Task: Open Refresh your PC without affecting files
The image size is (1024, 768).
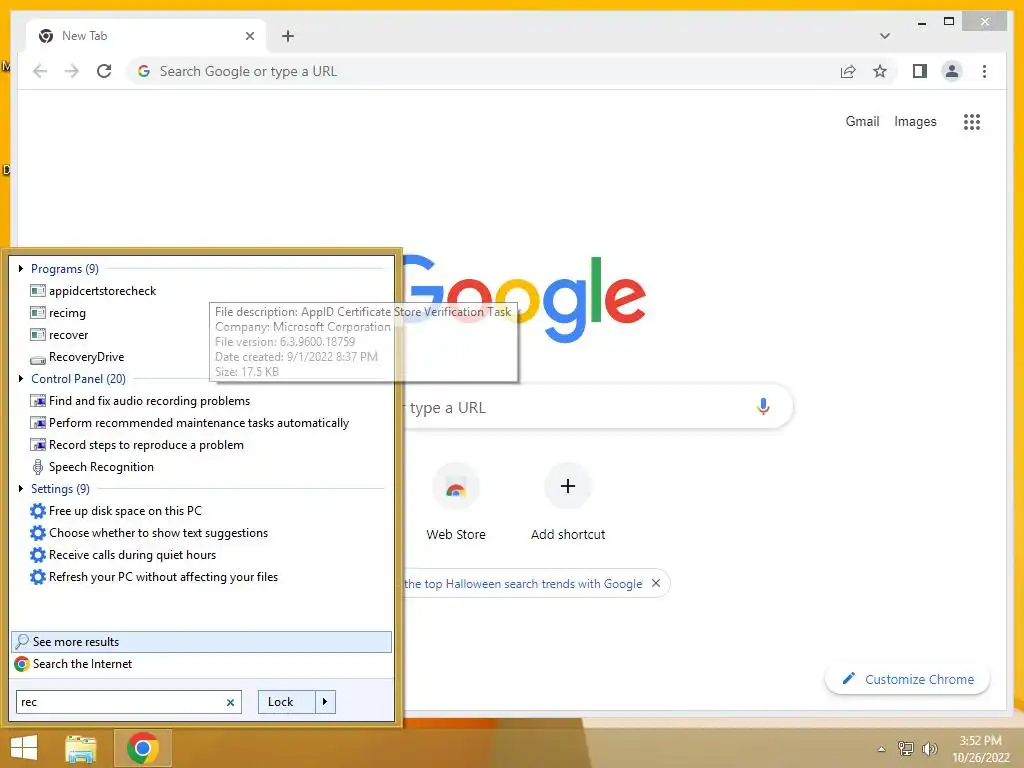Action: click(154, 577)
